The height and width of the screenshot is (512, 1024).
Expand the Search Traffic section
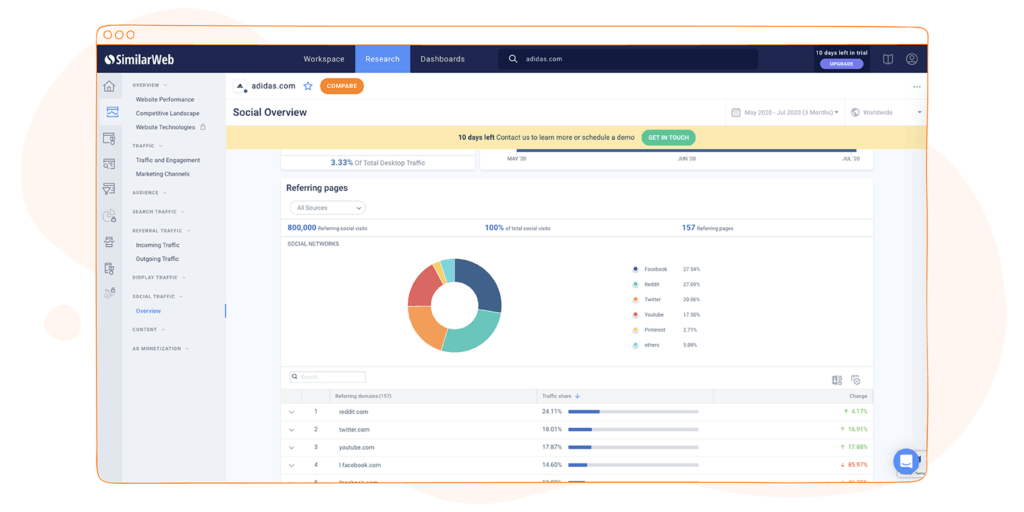coord(158,212)
